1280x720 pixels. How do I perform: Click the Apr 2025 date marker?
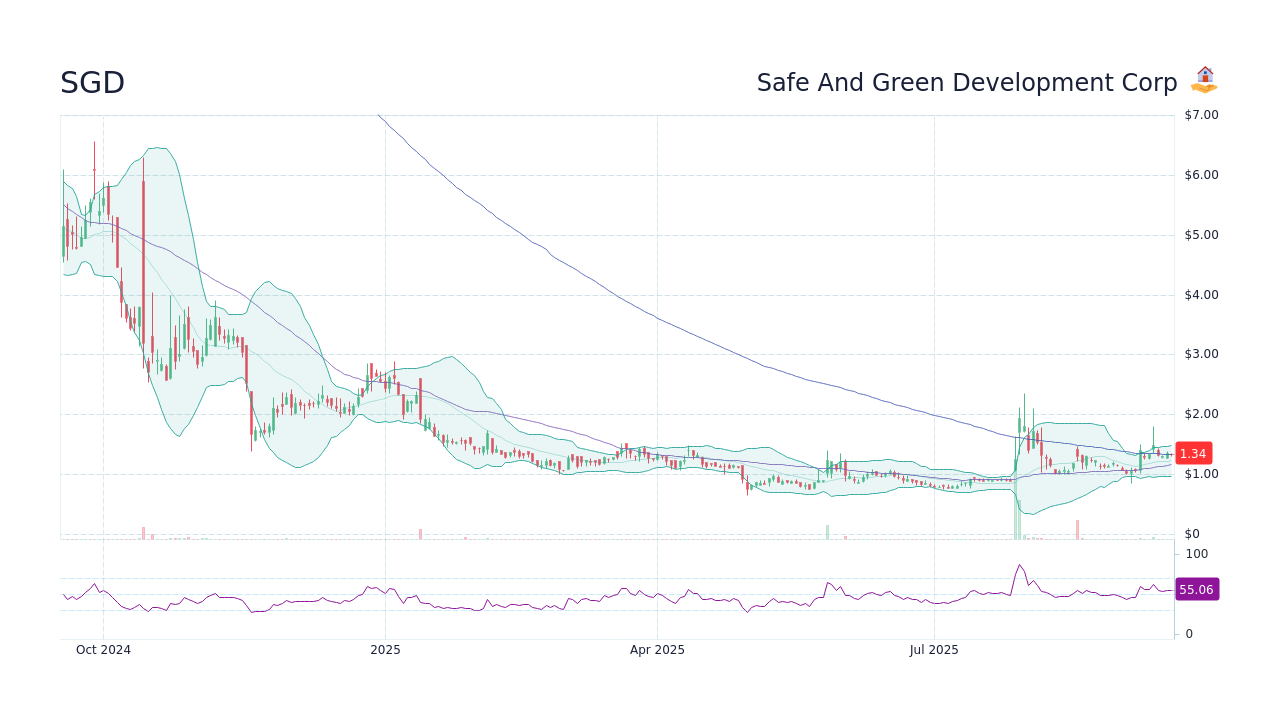(x=657, y=649)
